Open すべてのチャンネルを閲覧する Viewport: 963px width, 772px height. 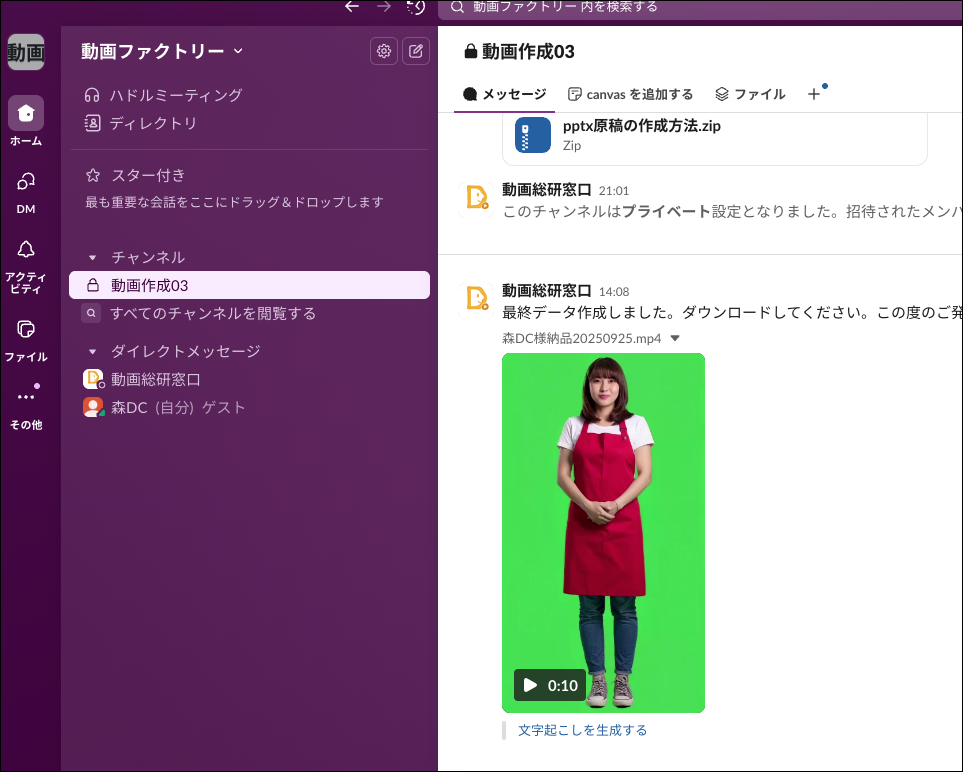[212, 313]
